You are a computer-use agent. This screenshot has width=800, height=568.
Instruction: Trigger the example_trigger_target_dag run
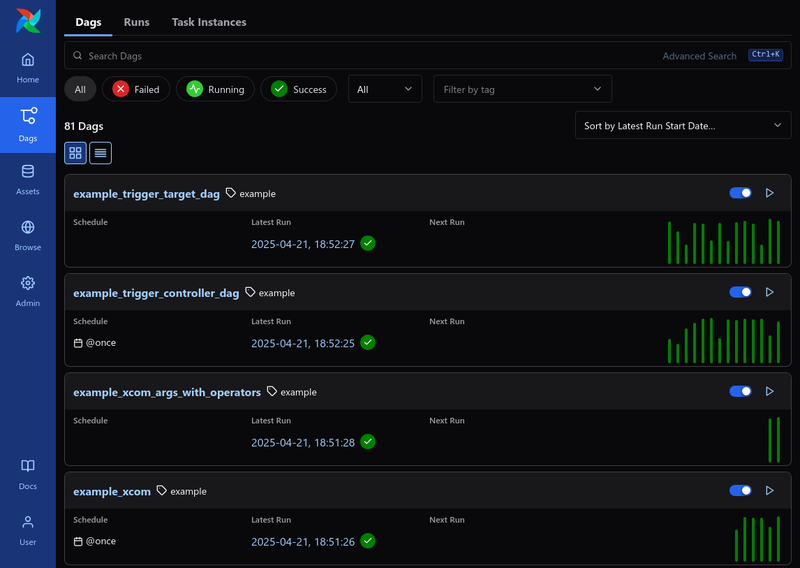point(769,193)
